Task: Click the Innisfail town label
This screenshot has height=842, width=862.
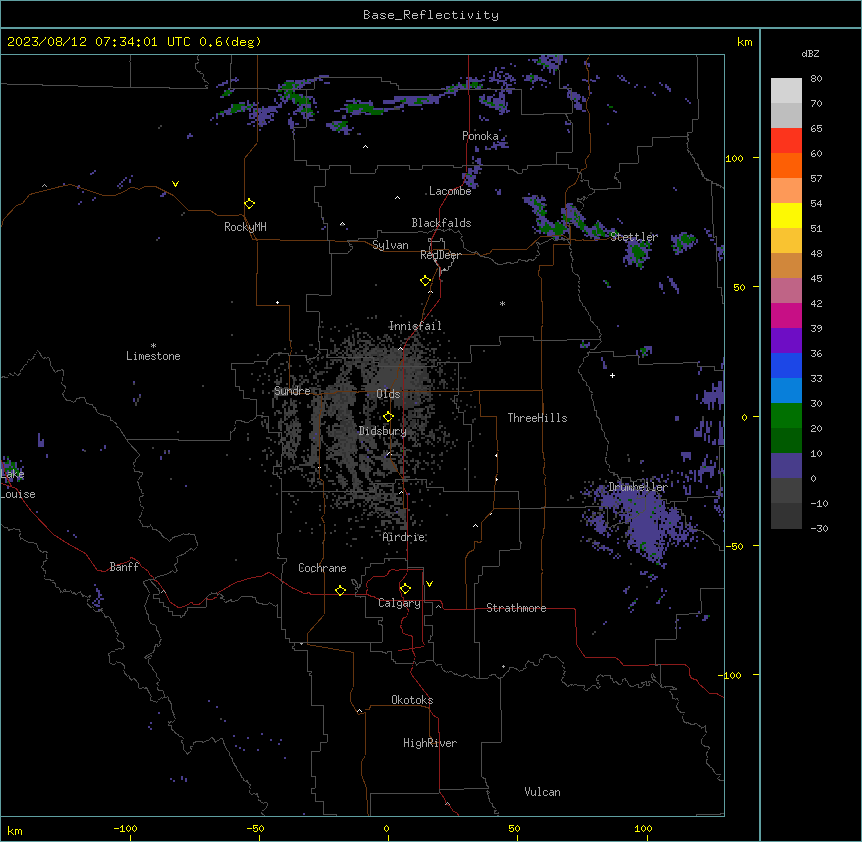Action: click(x=415, y=326)
